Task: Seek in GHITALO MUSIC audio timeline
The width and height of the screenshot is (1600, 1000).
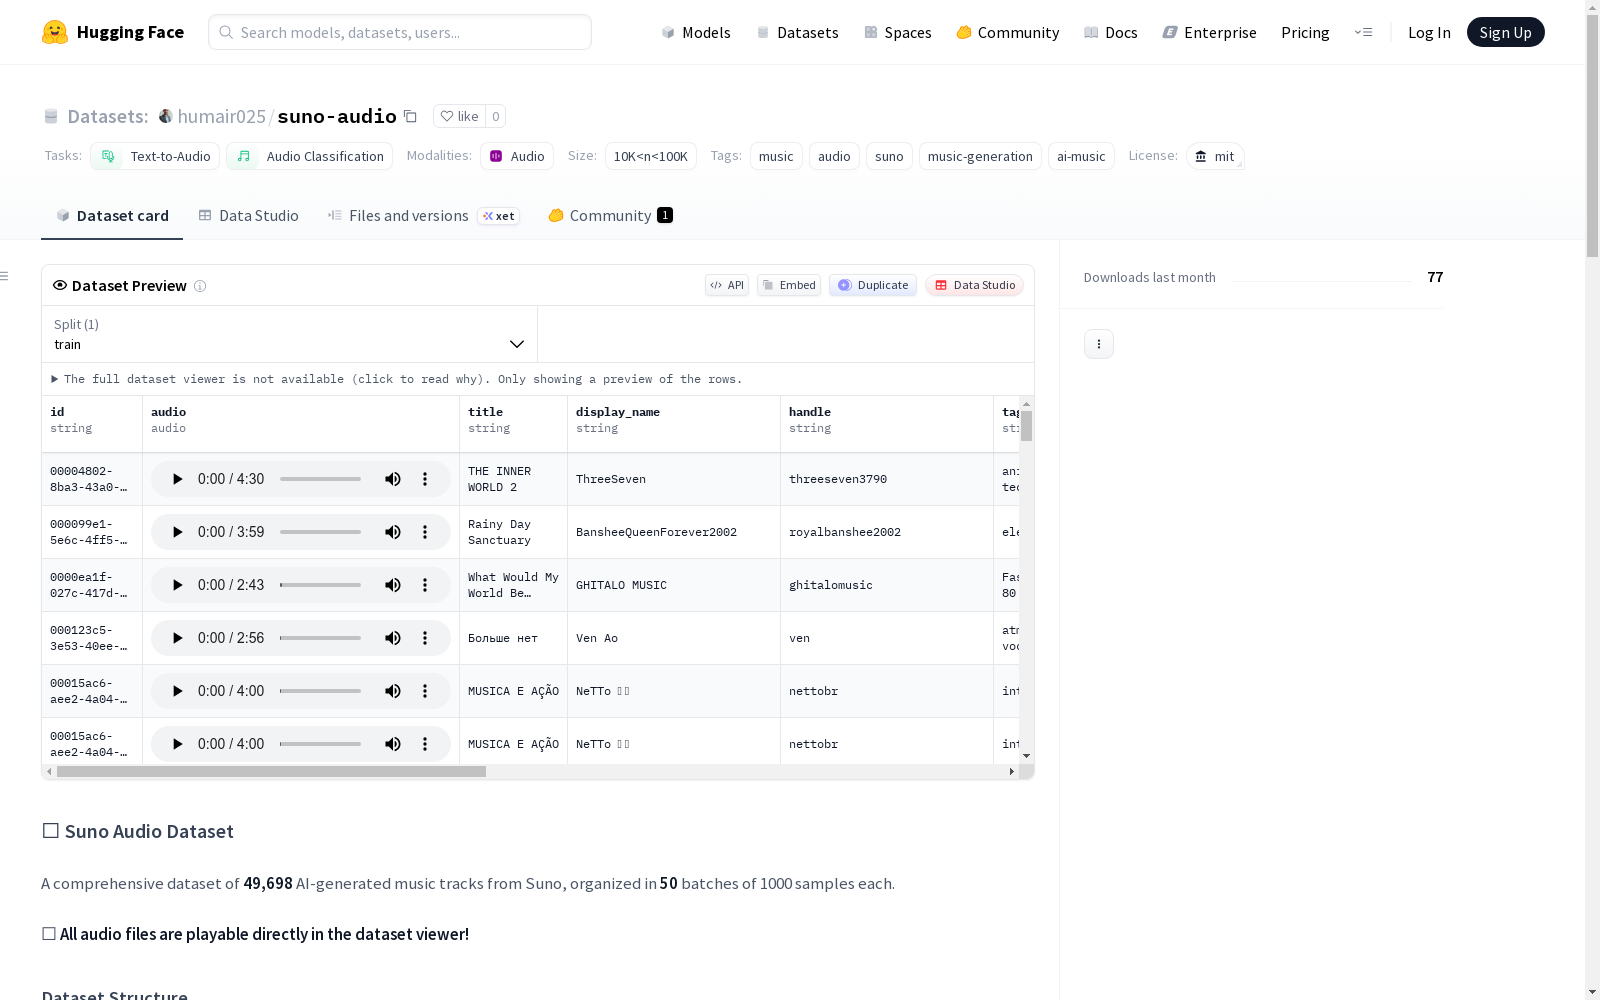Action: coord(320,585)
